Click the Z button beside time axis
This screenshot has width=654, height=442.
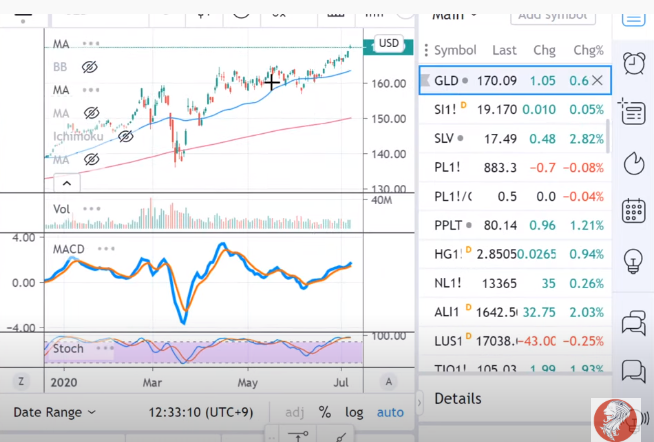21,382
